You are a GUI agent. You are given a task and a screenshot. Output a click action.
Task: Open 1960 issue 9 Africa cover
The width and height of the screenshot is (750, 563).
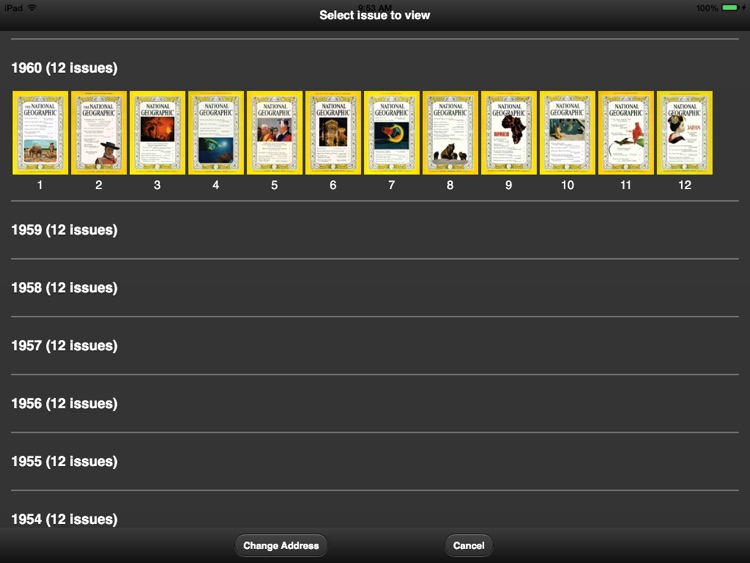509,132
